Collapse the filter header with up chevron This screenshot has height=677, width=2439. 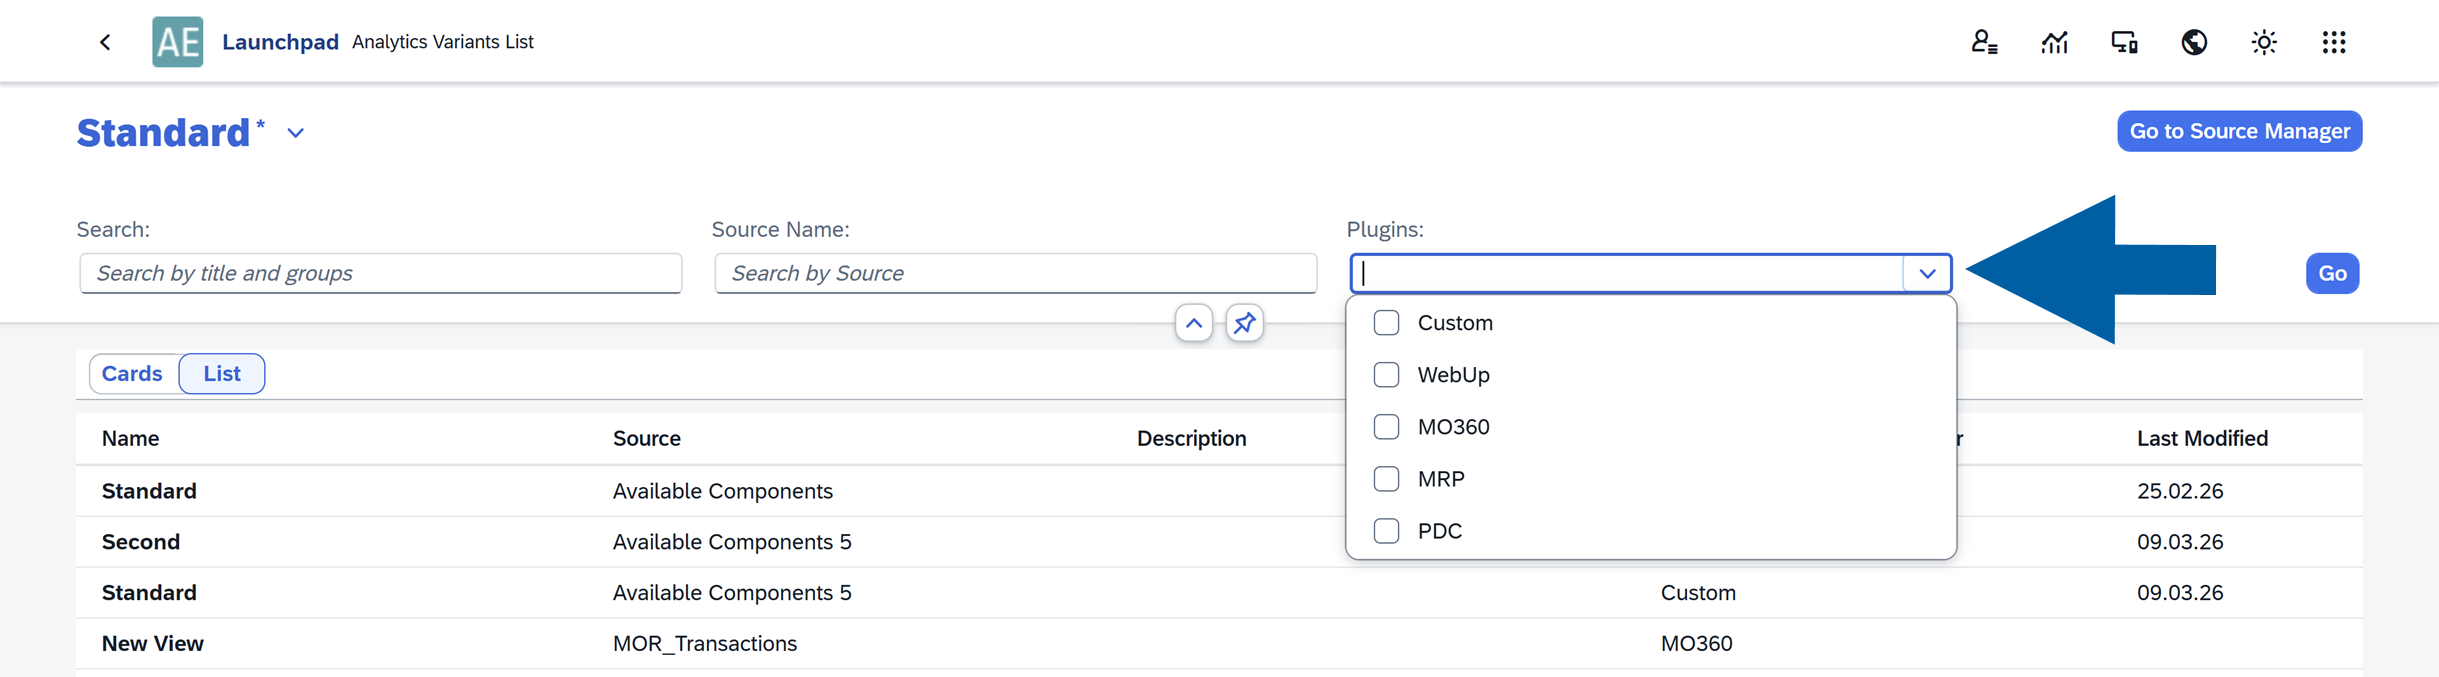click(1194, 323)
